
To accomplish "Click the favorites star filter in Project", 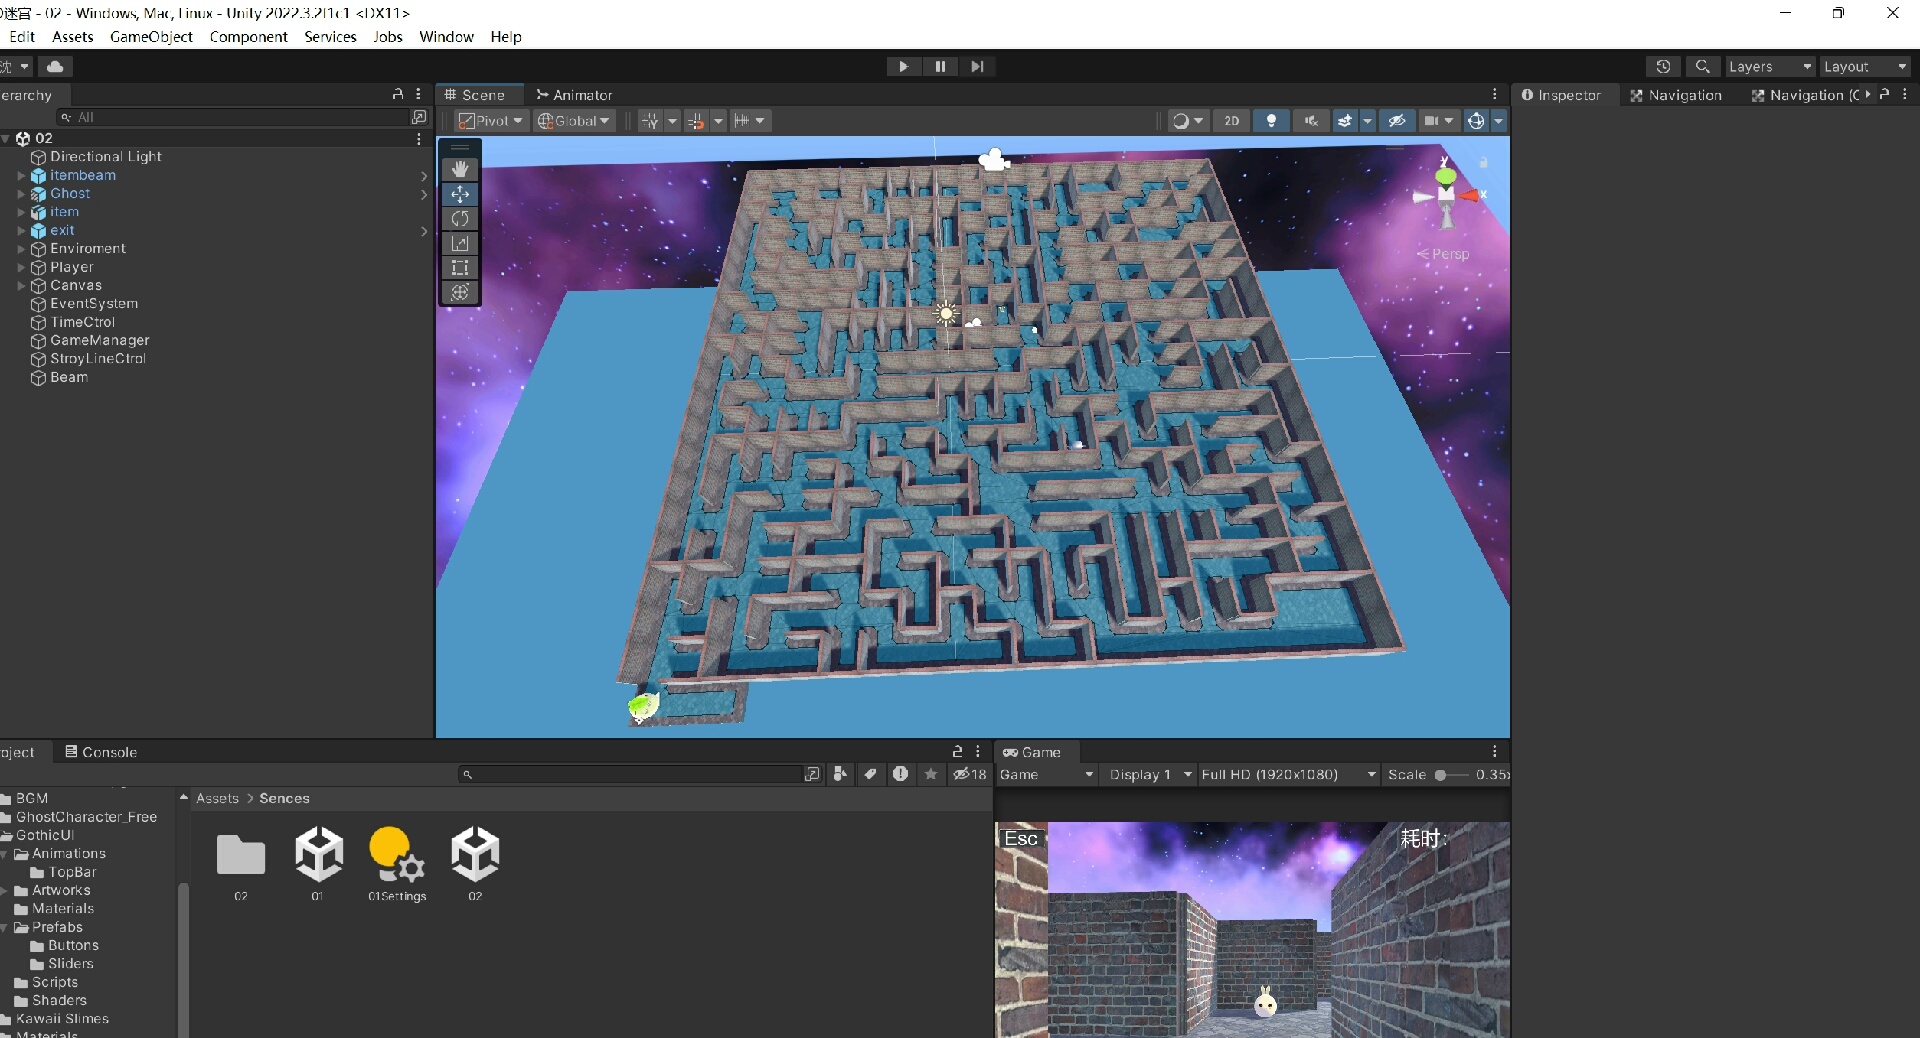I will (931, 774).
